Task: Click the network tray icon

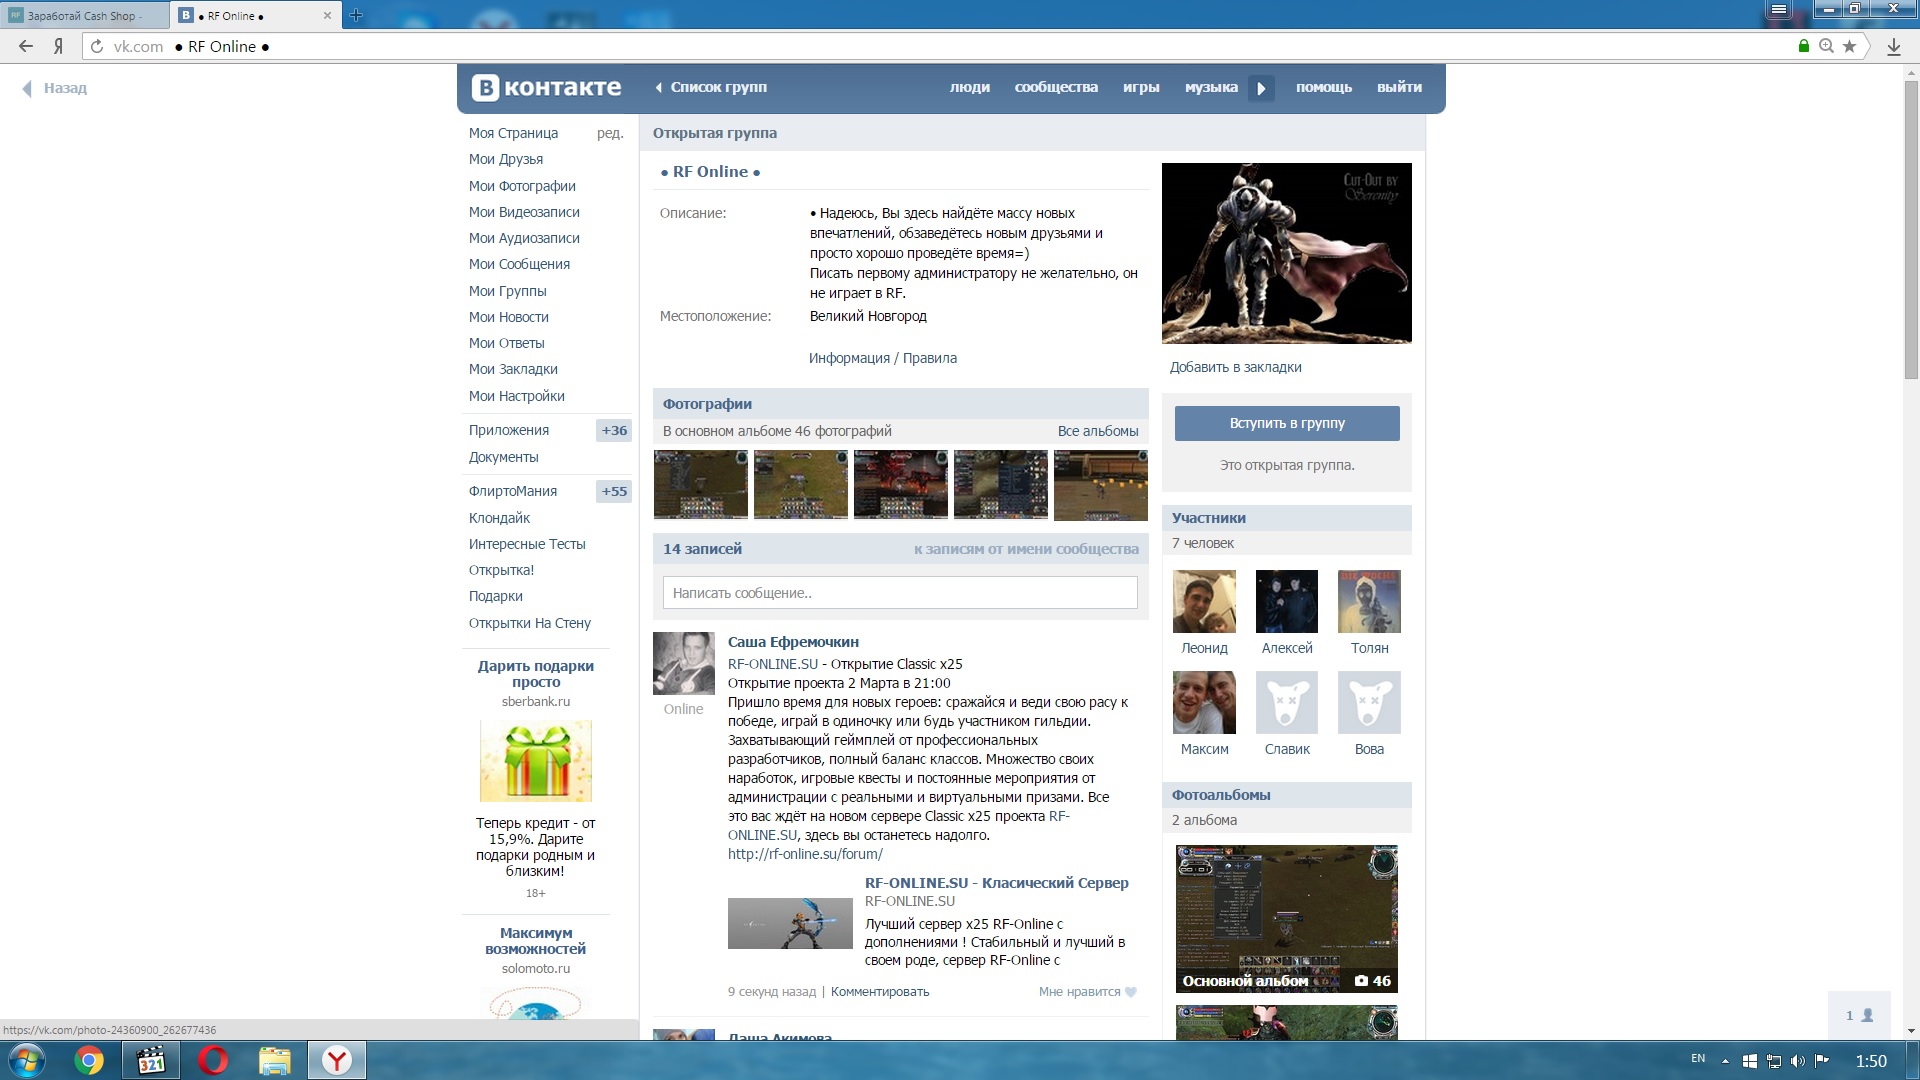Action: coord(1774,1061)
